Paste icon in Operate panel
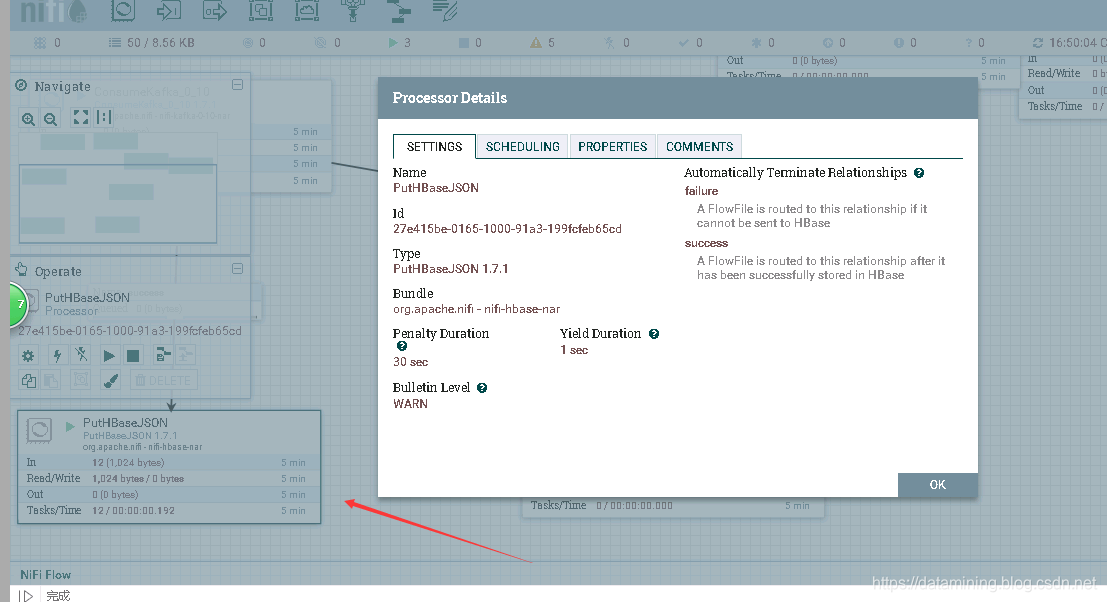 pyautogui.click(x=52, y=380)
